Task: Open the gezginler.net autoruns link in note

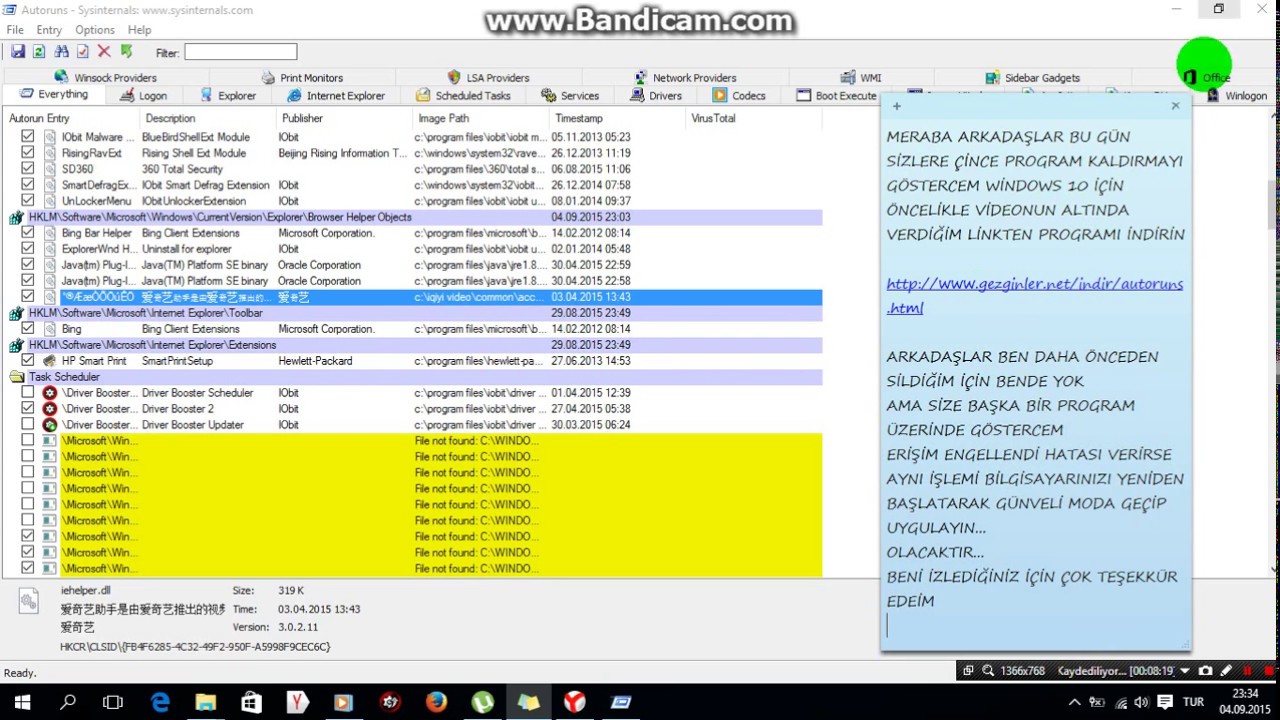Action: [1034, 295]
